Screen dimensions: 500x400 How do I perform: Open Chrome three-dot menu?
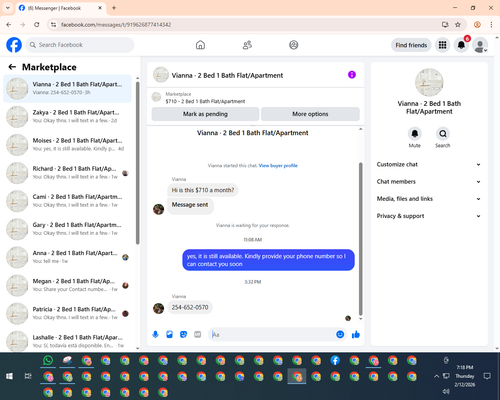(491, 25)
